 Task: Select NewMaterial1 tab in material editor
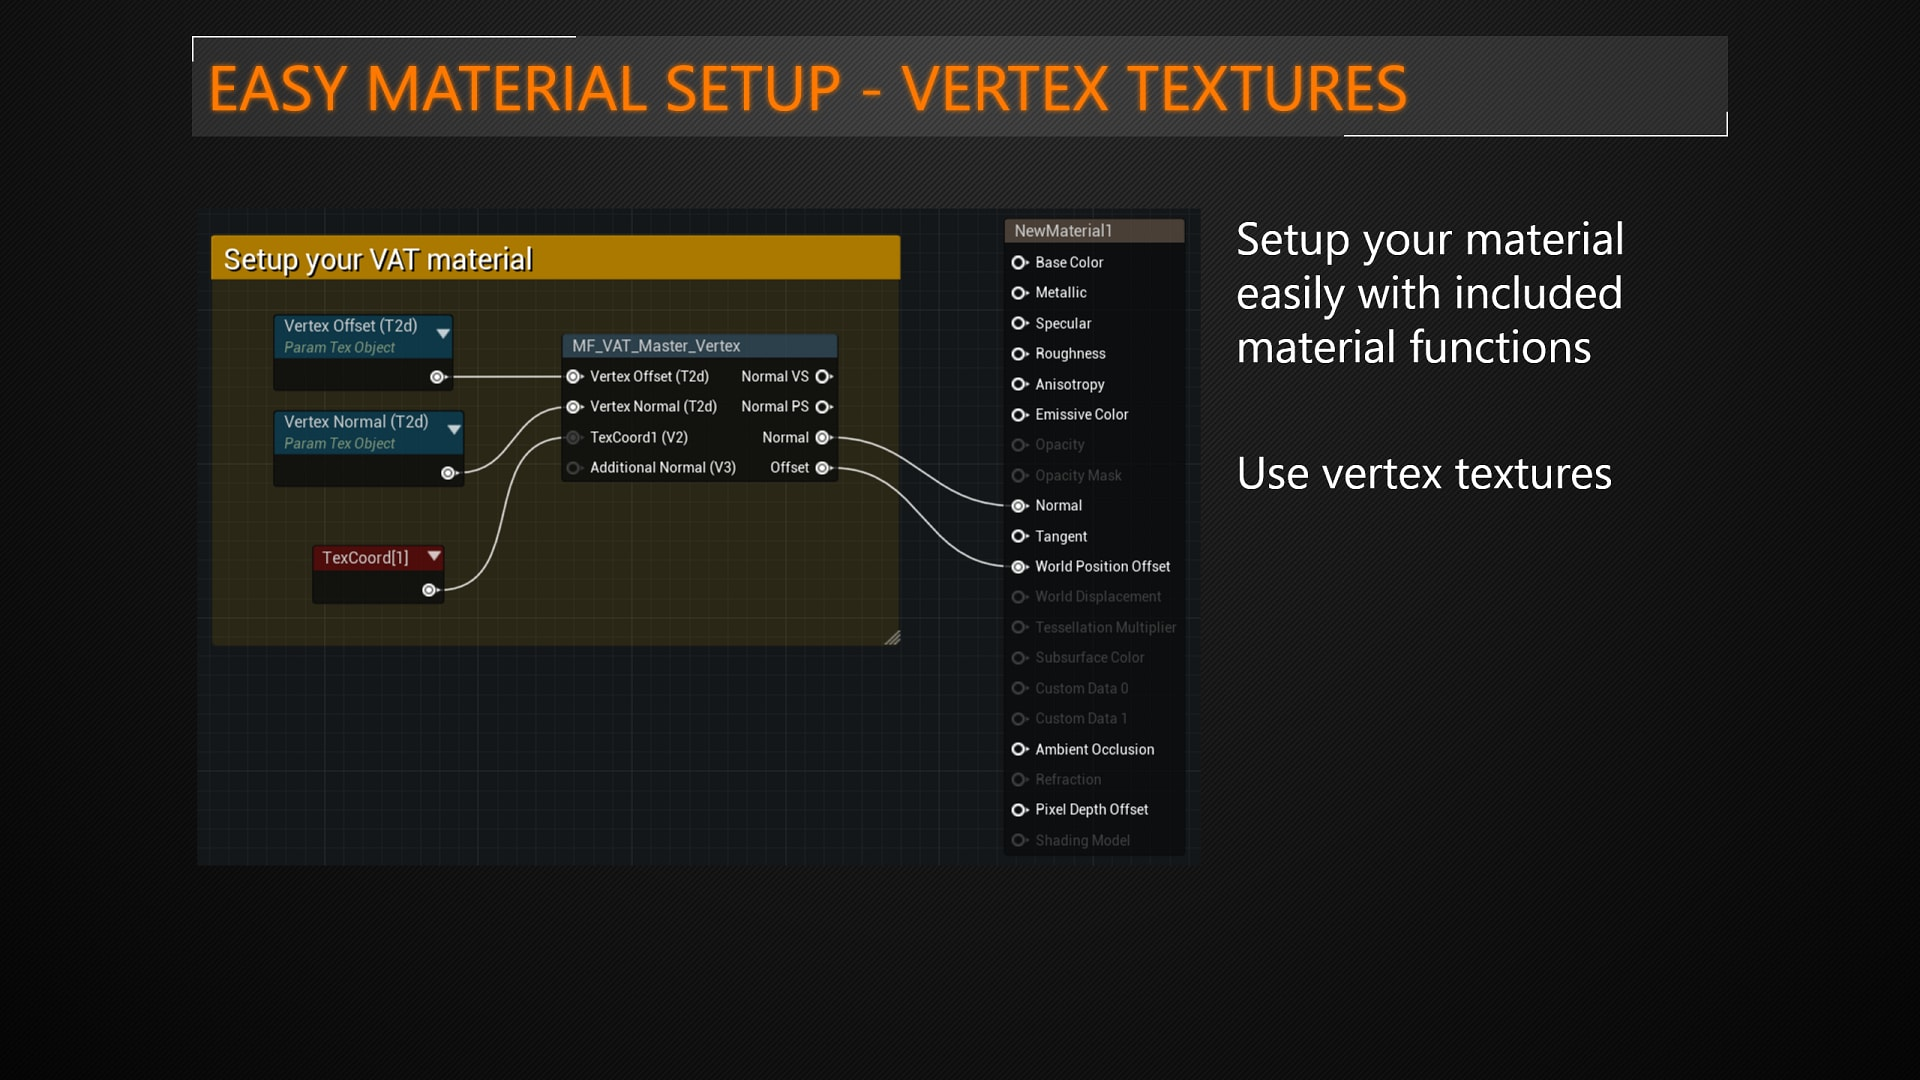coord(1092,231)
